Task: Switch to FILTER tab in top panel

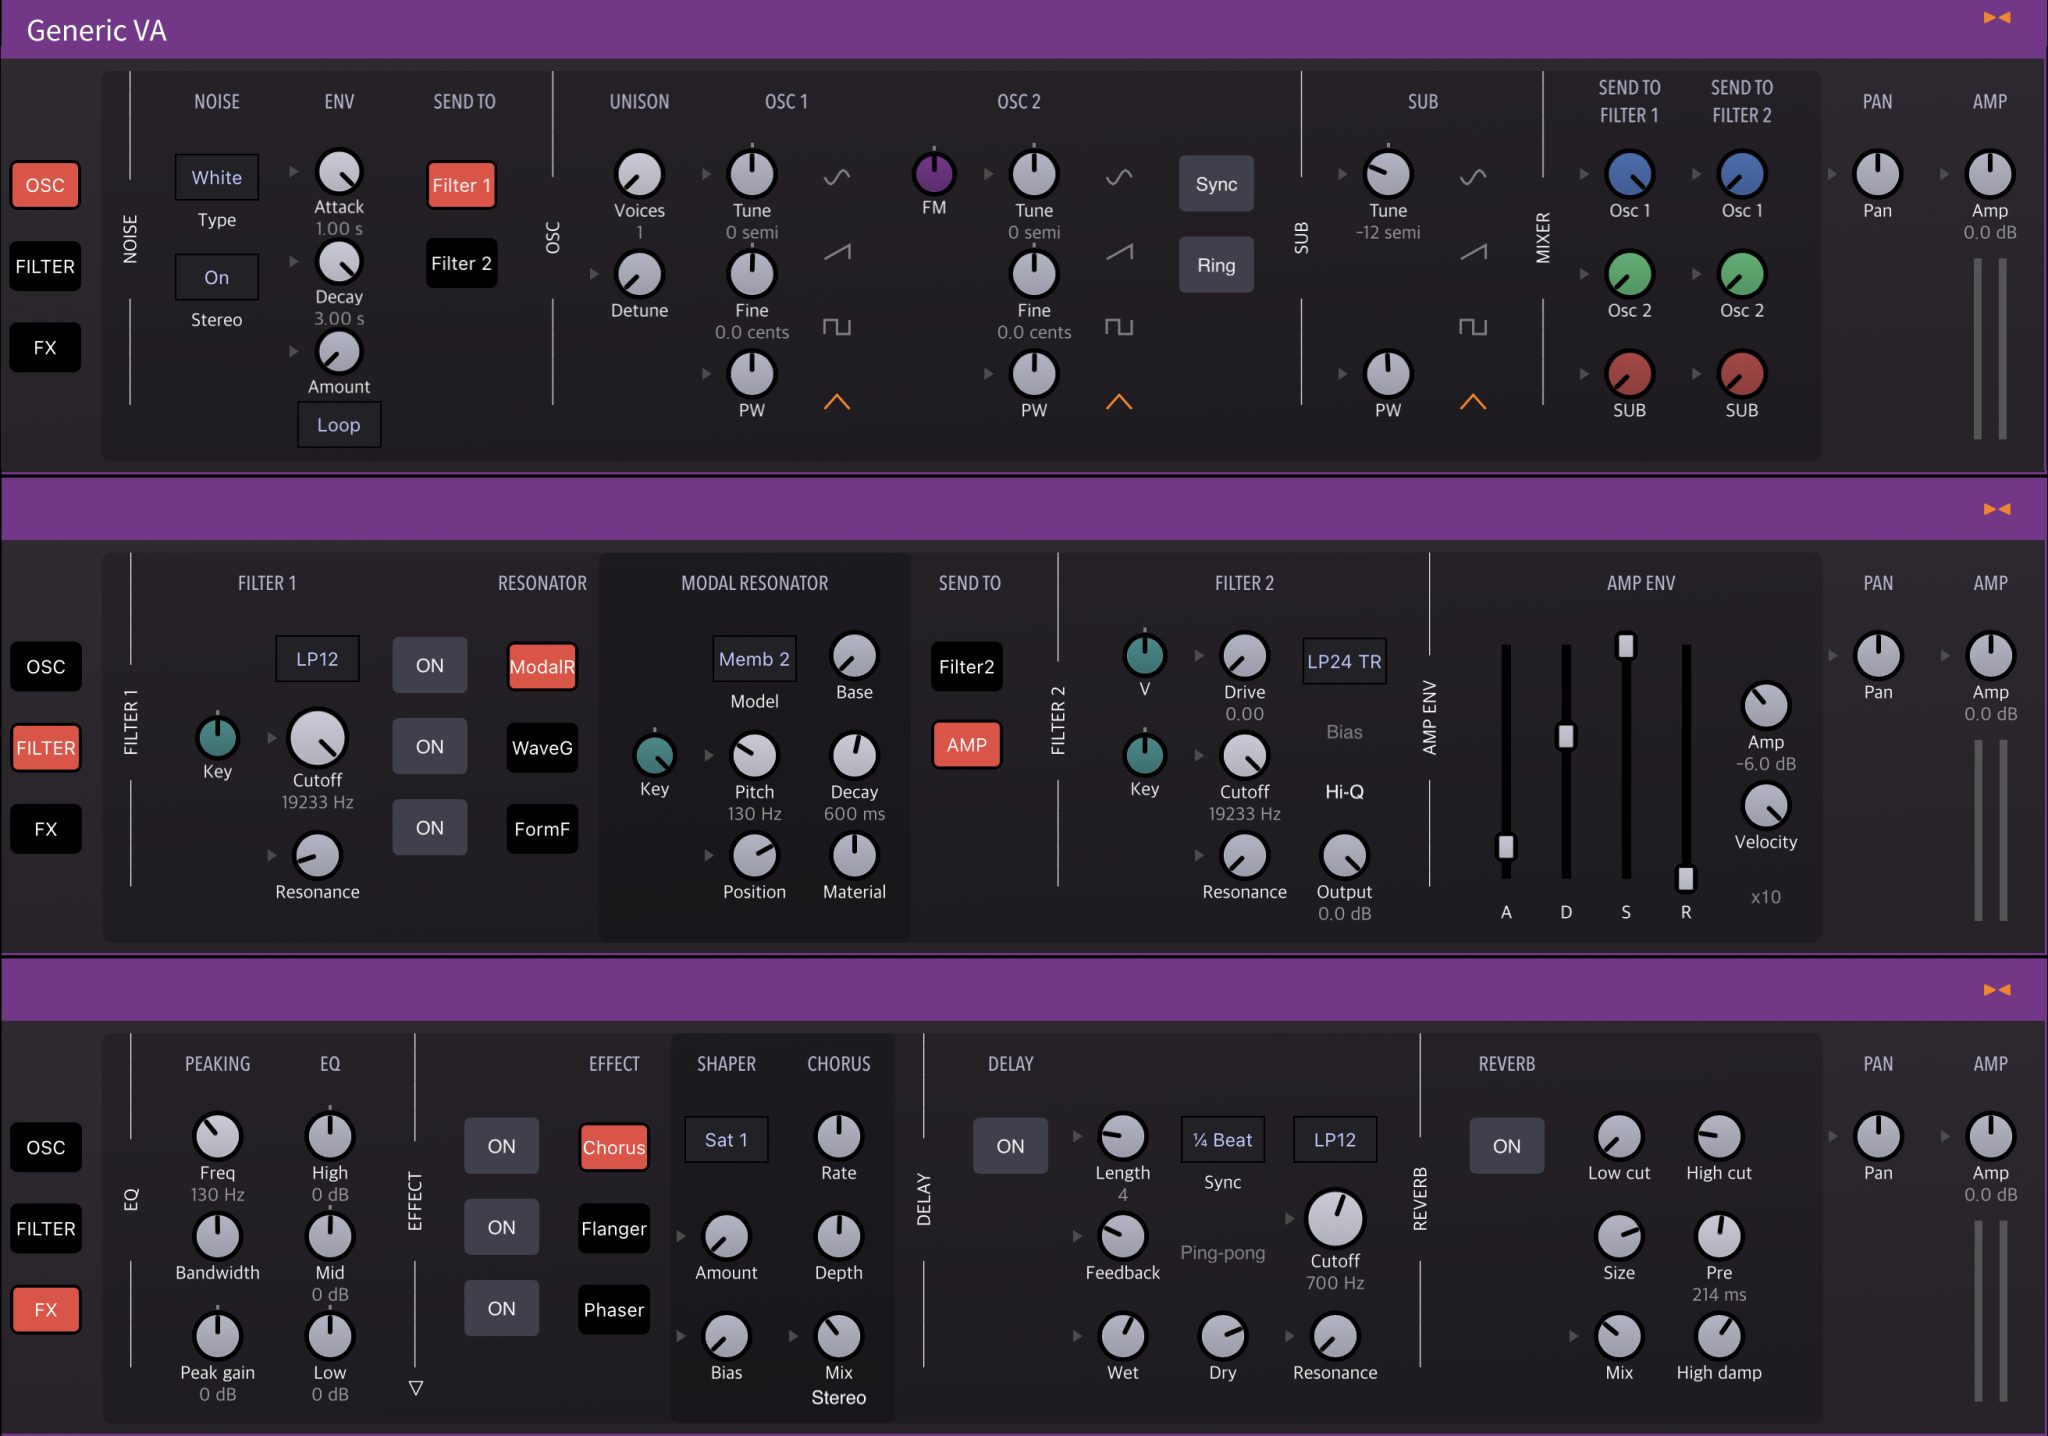Action: [x=45, y=266]
